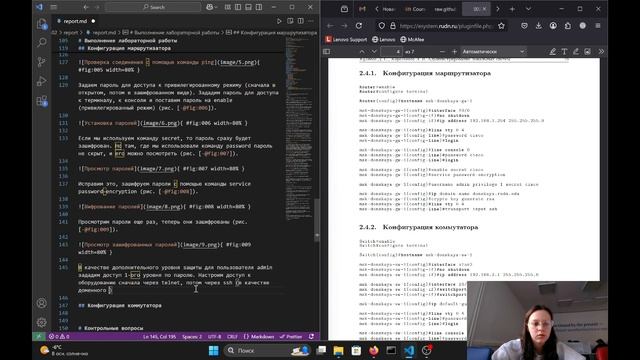
Task: Open the Run and Debug view
Action: click(x=42, y=81)
